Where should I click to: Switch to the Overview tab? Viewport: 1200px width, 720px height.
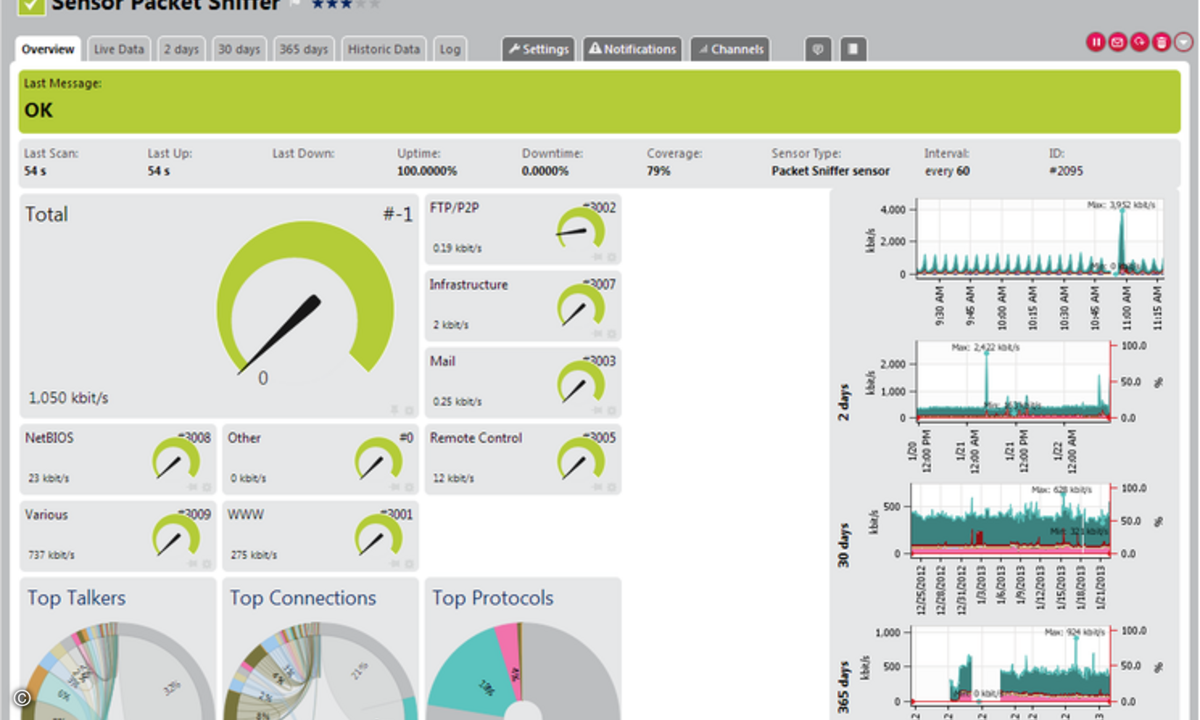(48, 49)
